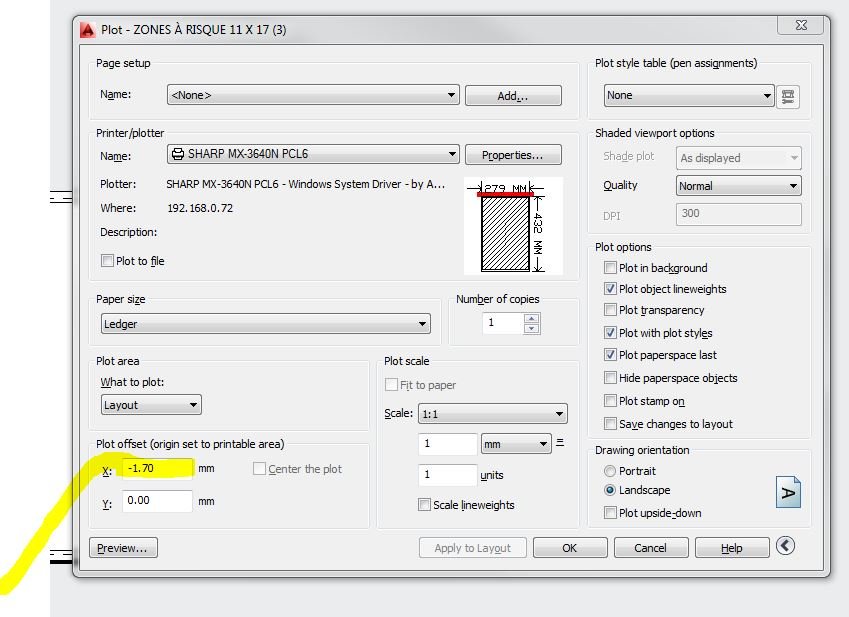Open Page setup Name dropdown
Image resolution: width=849 pixels, height=617 pixels.
coord(313,95)
